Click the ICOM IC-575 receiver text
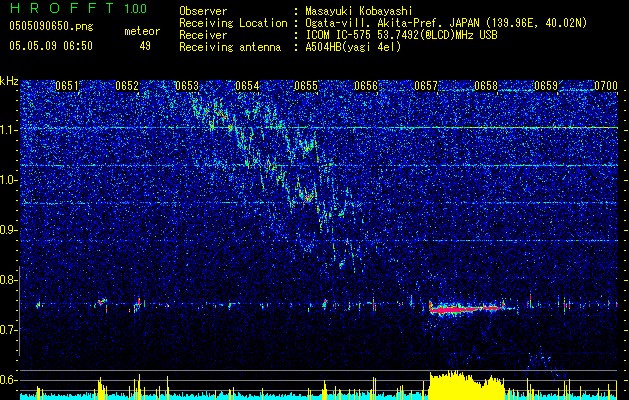This screenshot has height=400, width=629. (401, 35)
